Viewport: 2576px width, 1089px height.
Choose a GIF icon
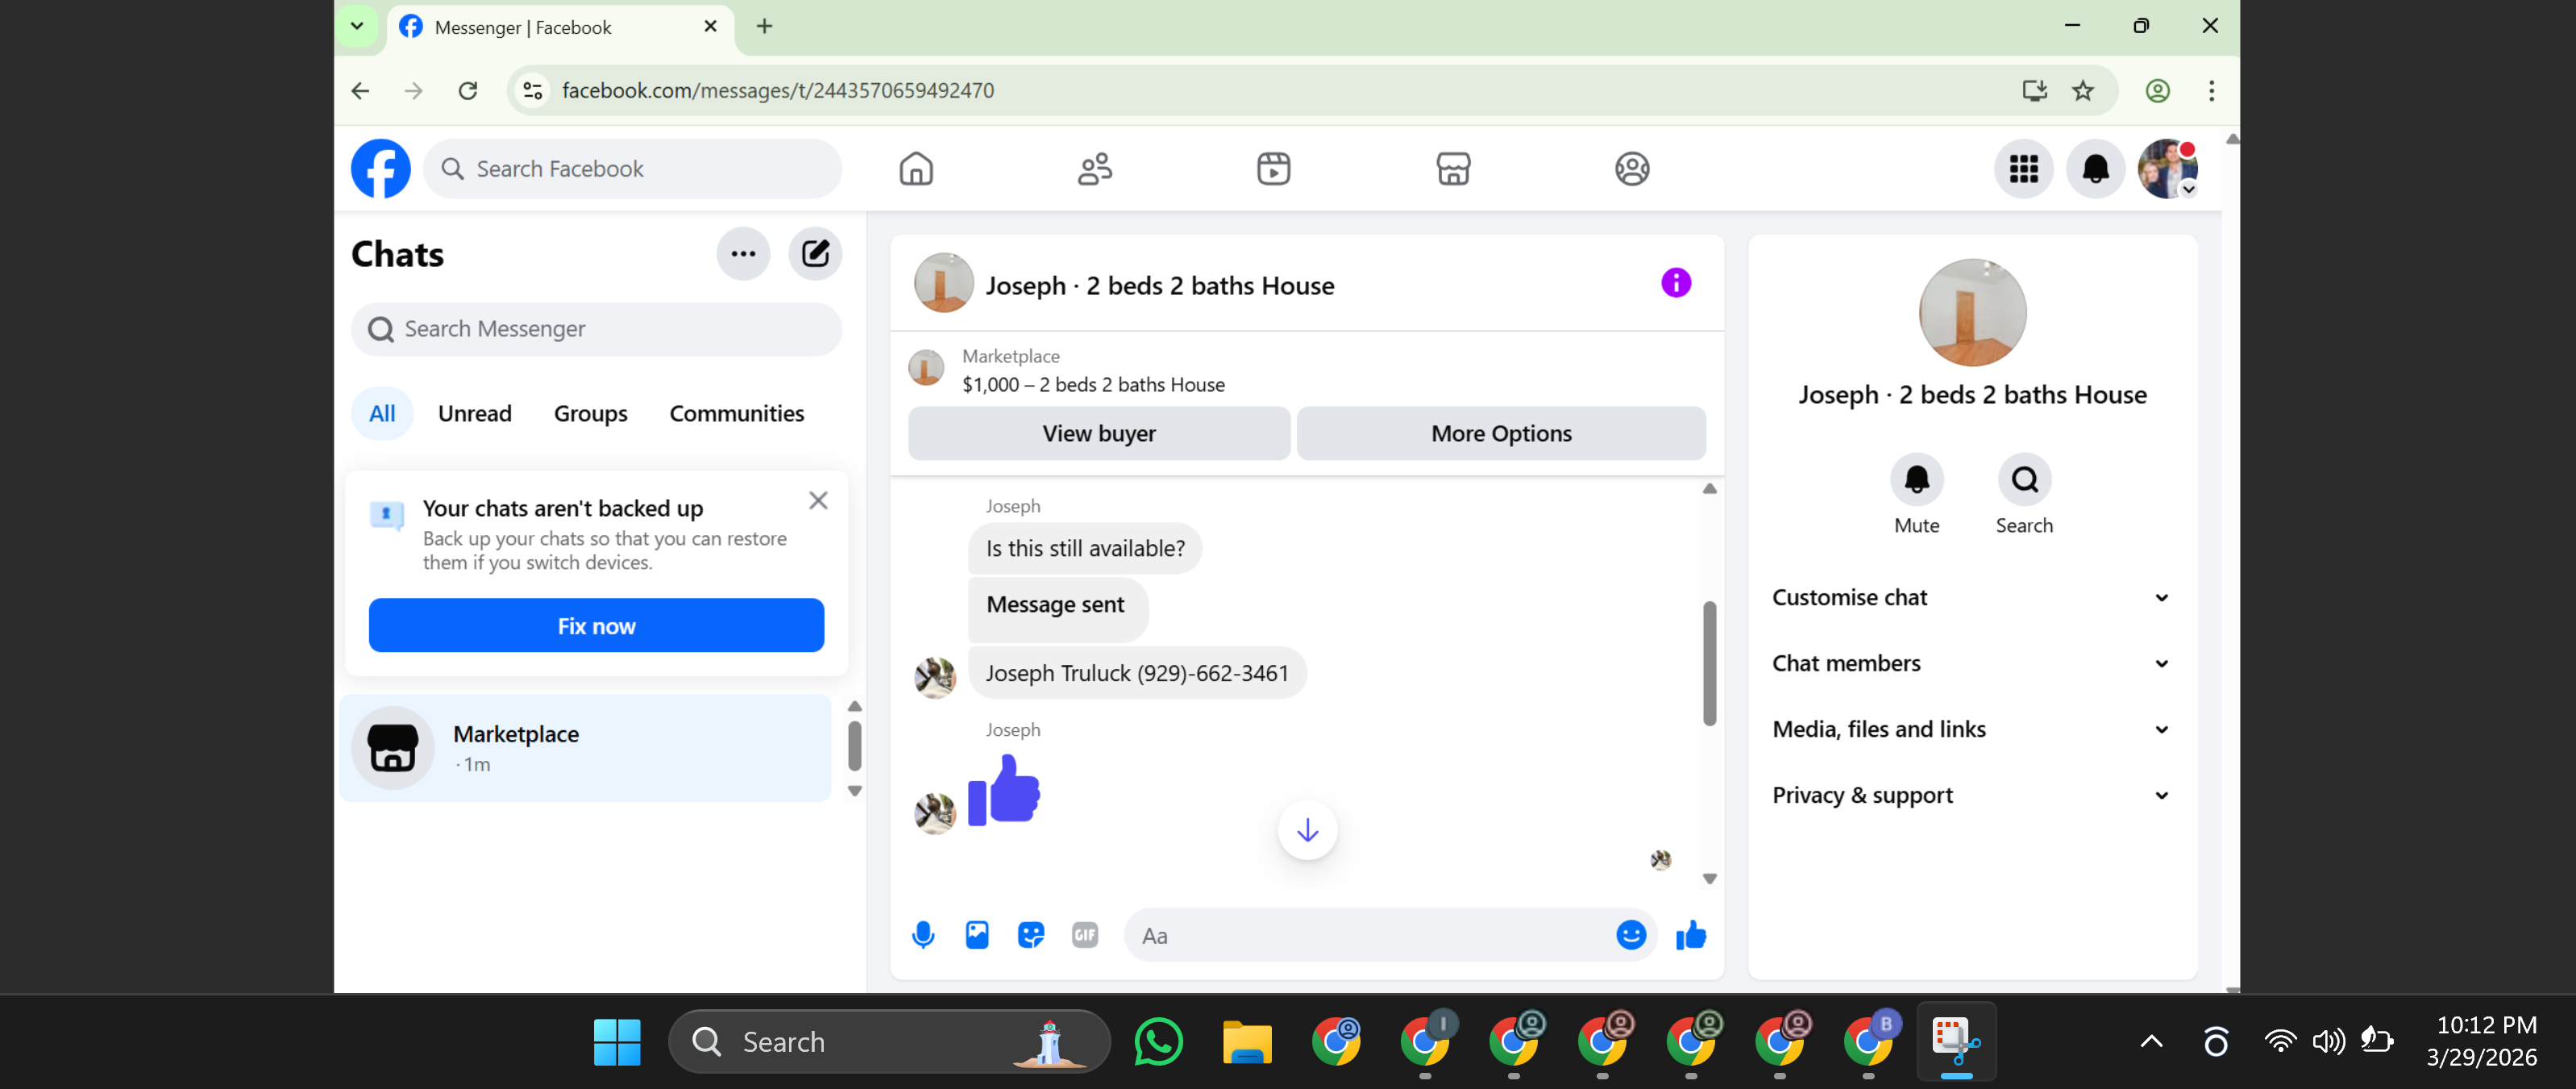pos(1084,935)
